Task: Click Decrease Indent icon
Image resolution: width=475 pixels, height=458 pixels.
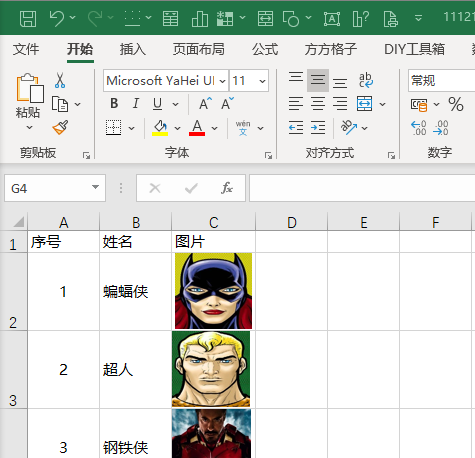Action: pos(296,128)
